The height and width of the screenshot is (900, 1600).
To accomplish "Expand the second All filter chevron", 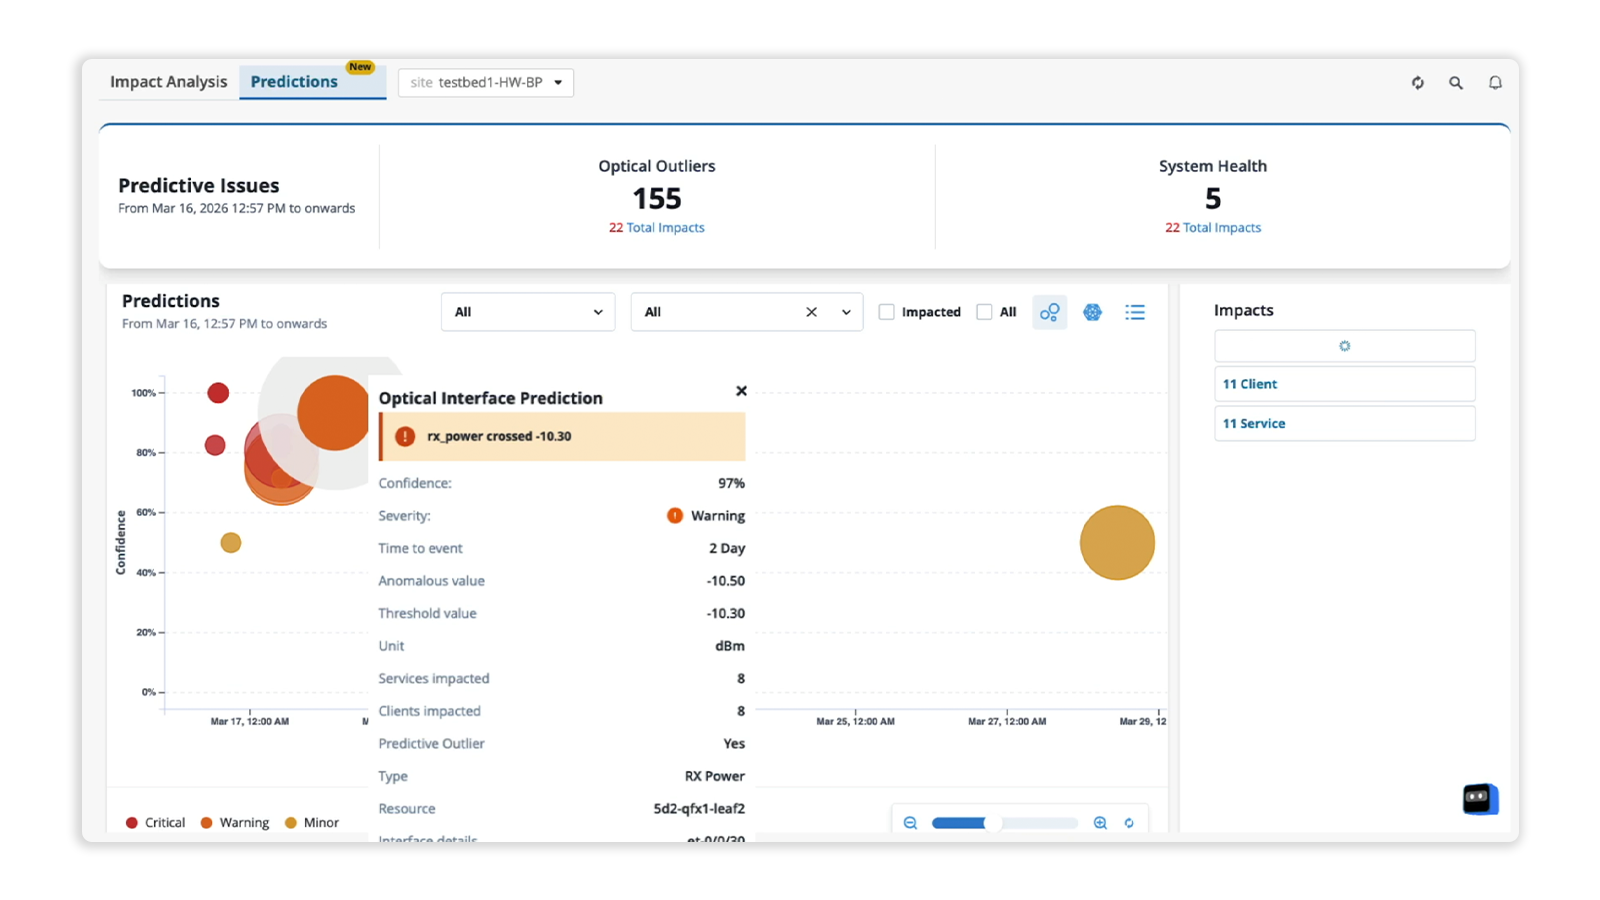I will pyautogui.click(x=846, y=312).
